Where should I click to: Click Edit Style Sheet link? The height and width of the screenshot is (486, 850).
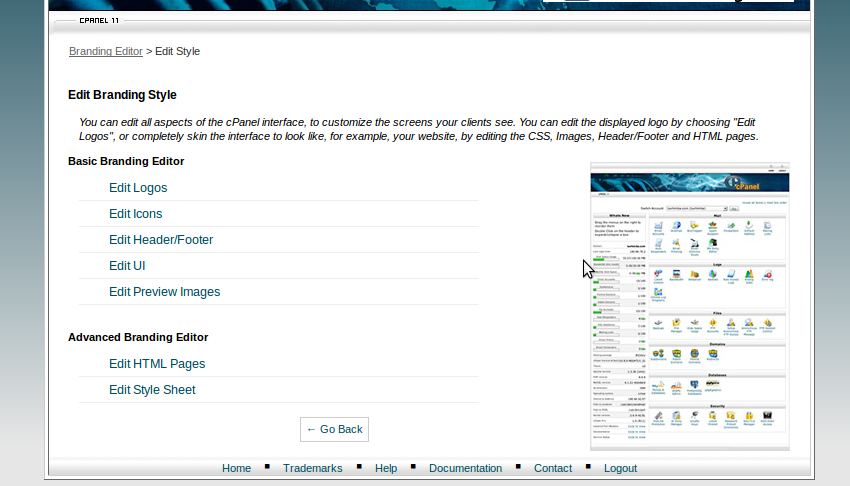[152, 390]
